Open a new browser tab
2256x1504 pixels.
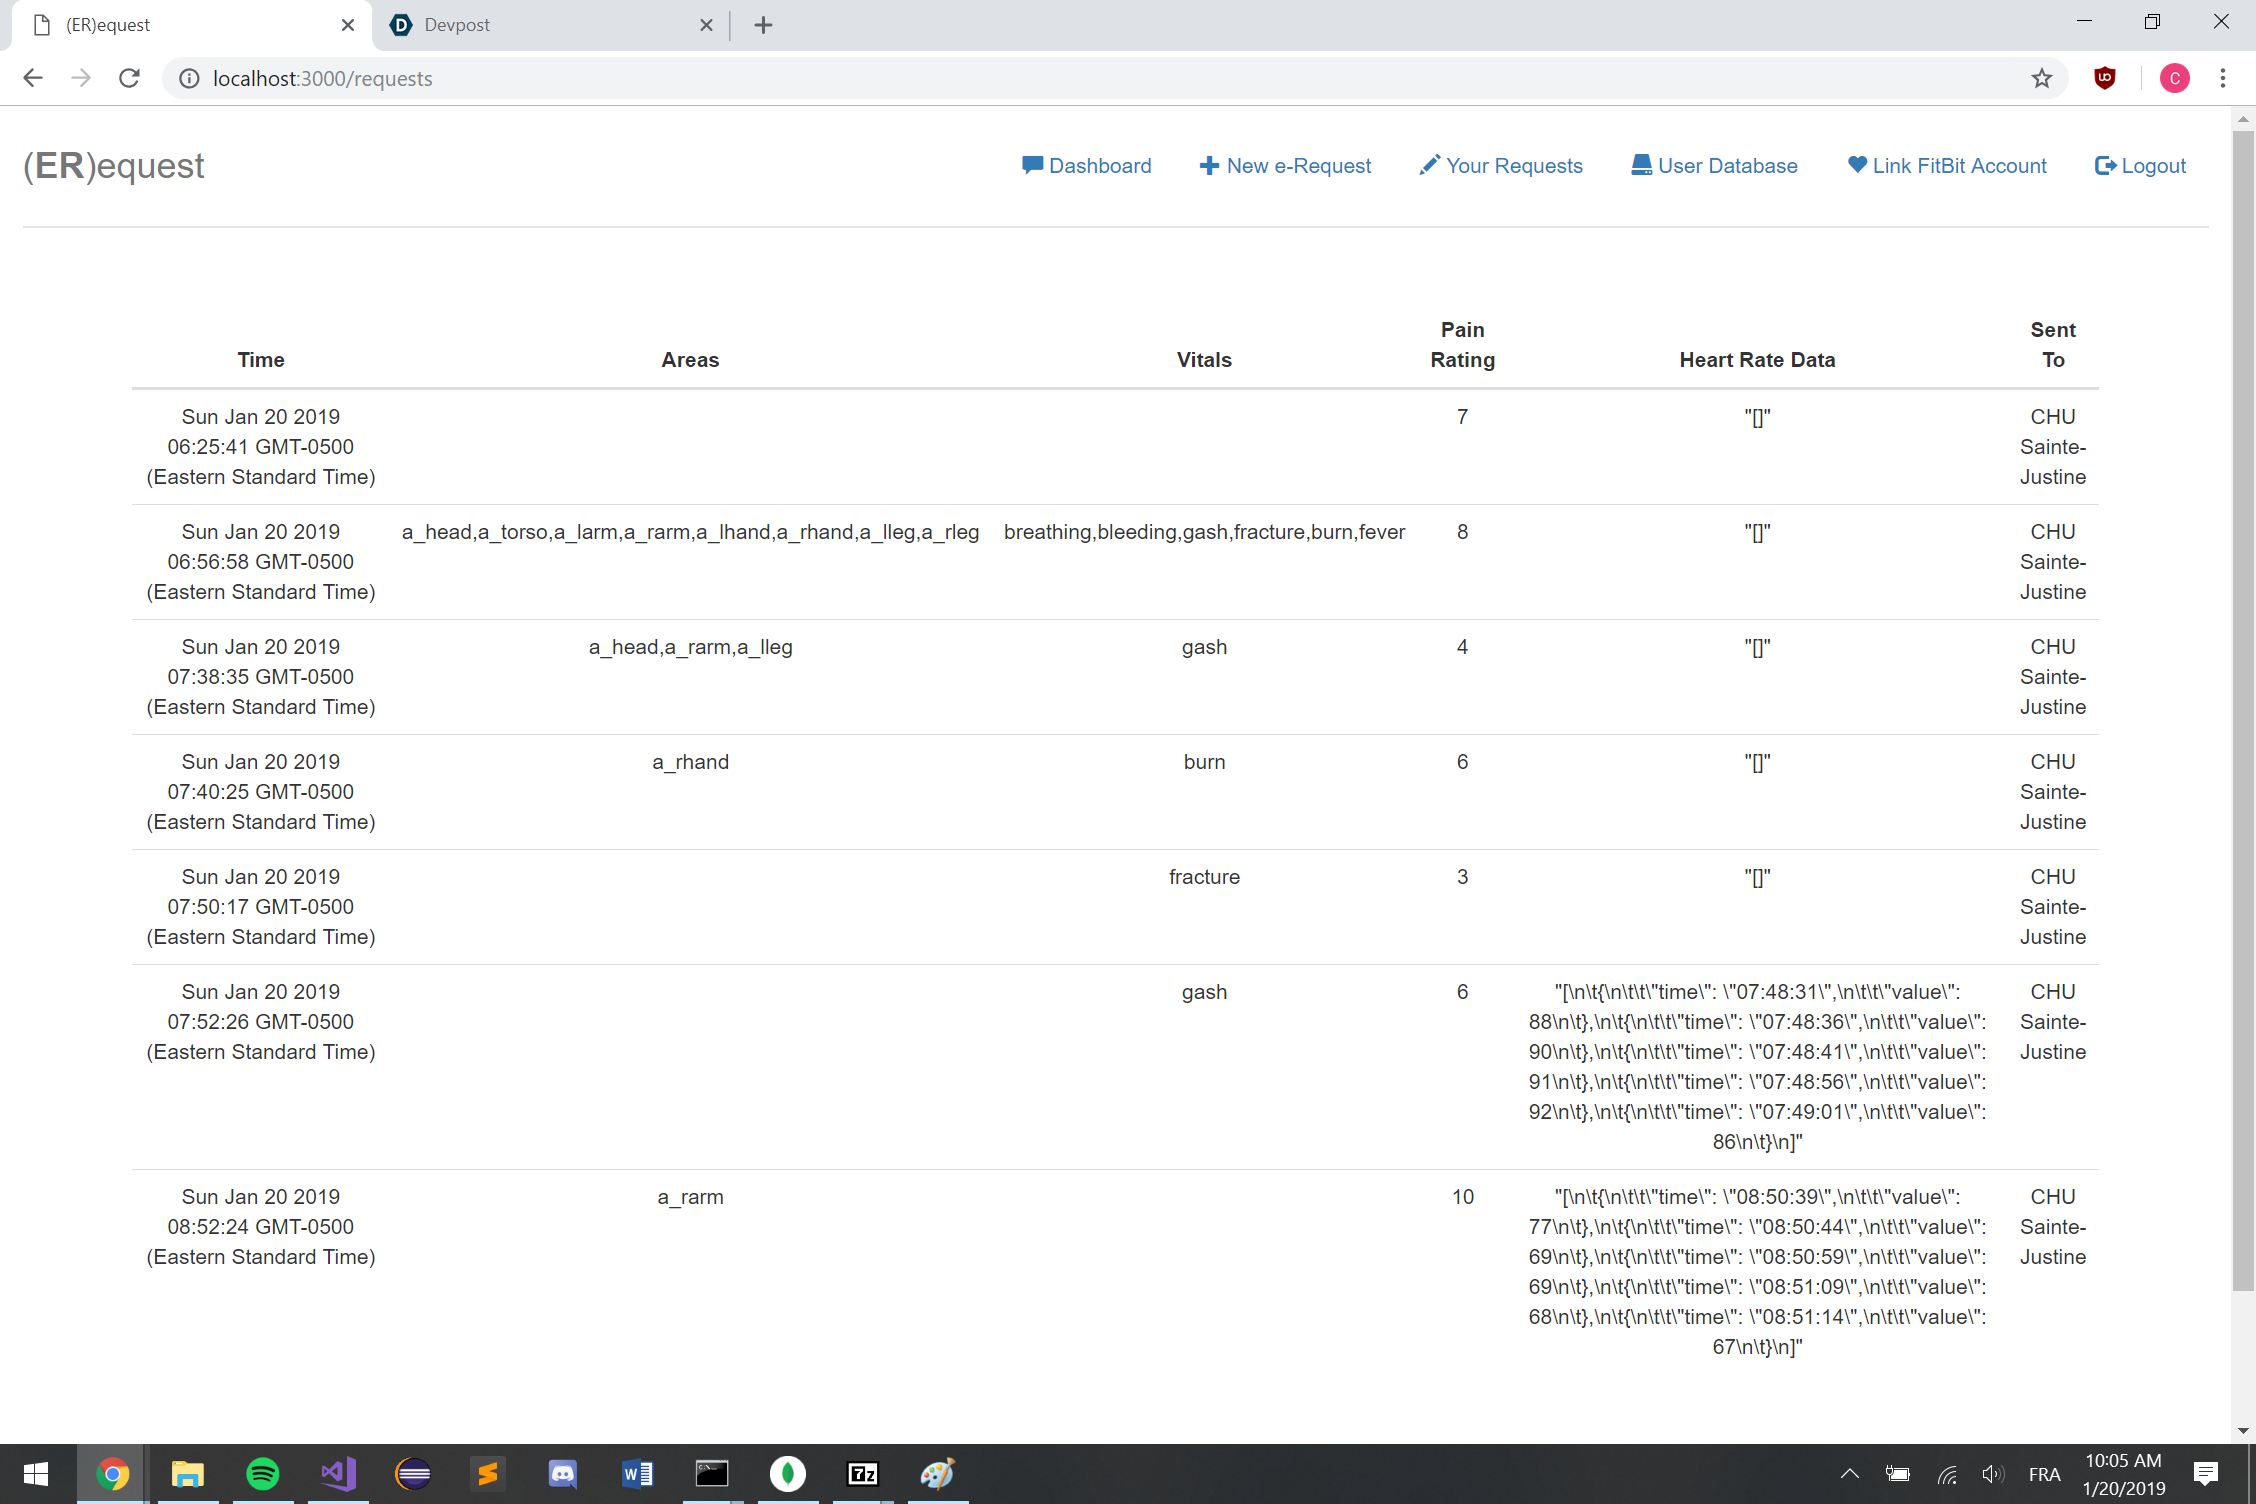763,25
